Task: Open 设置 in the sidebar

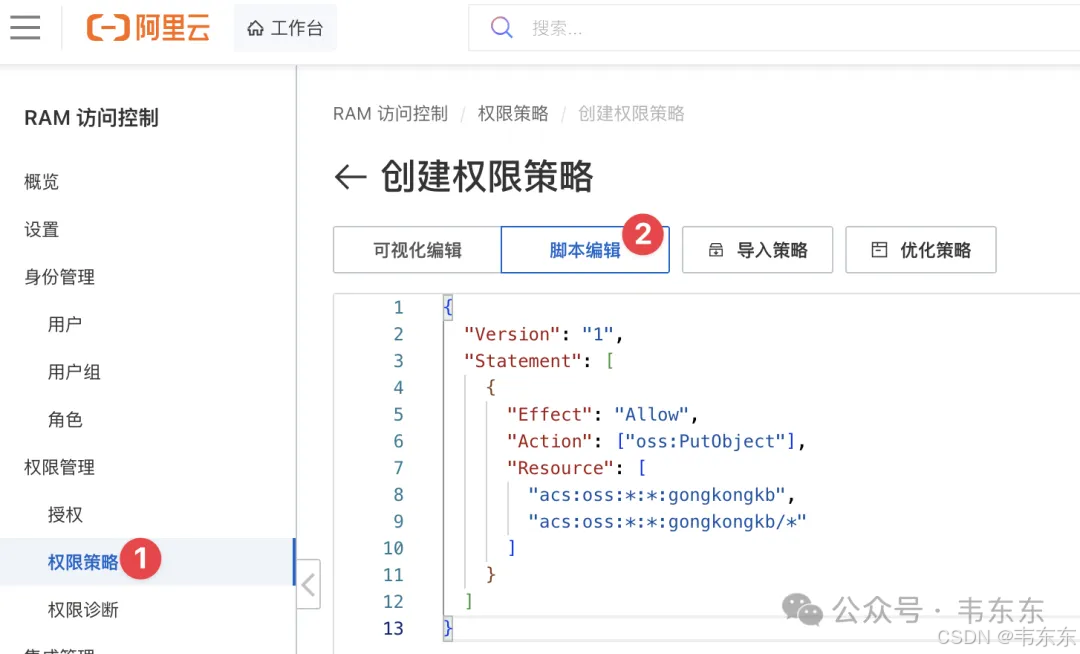Action: tap(41, 229)
